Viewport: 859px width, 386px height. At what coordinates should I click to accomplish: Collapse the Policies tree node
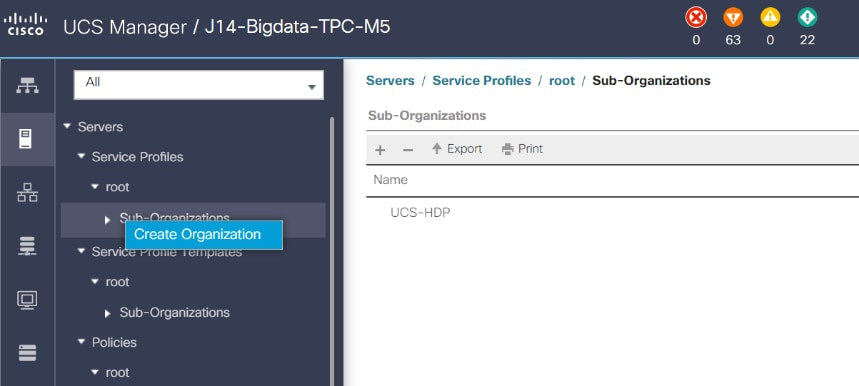click(81, 342)
